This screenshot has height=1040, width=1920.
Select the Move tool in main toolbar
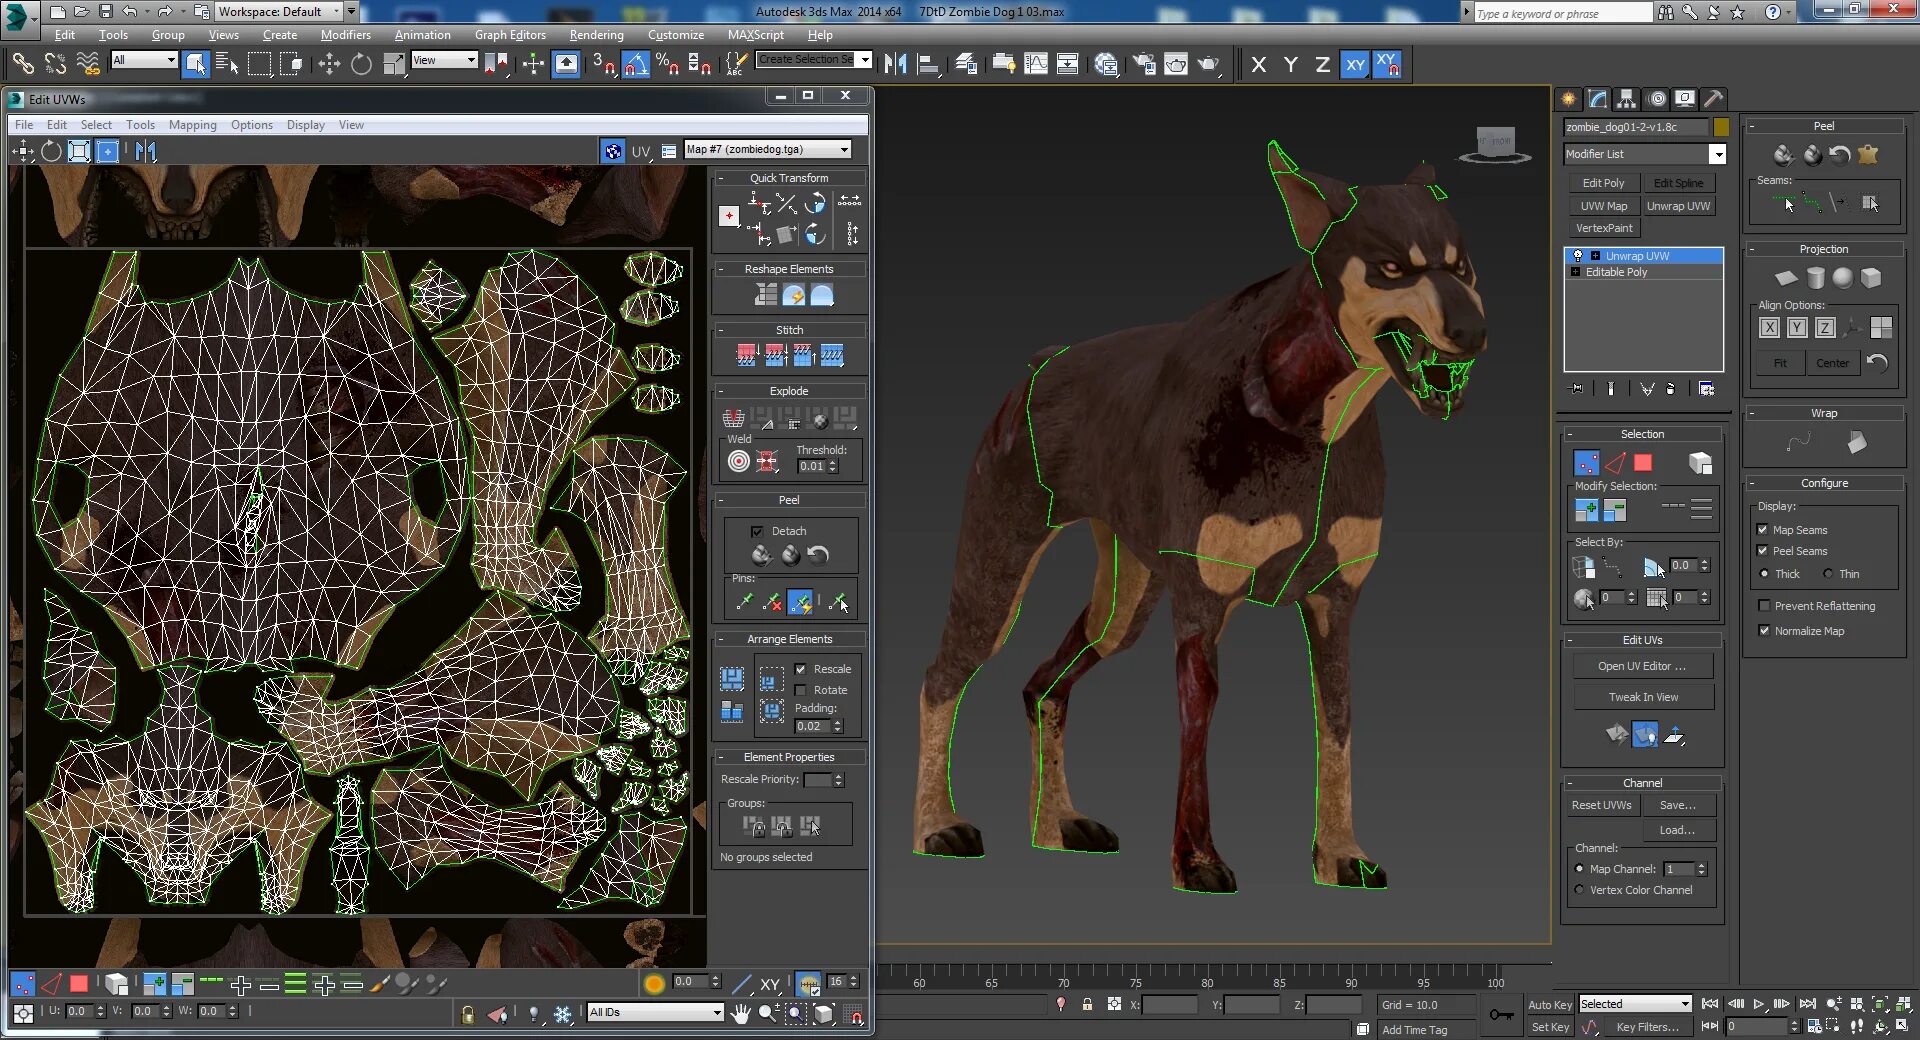point(329,65)
